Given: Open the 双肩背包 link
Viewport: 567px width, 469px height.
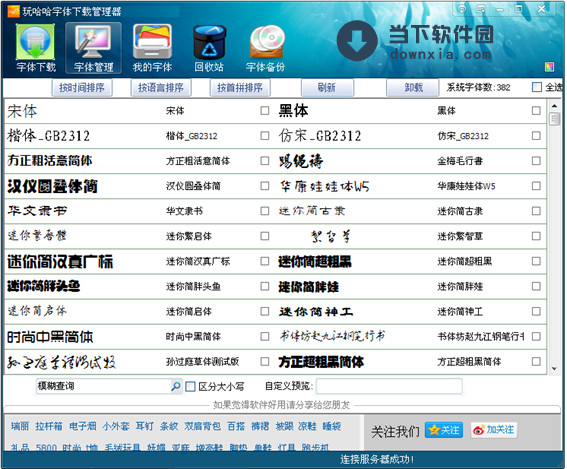Looking at the screenshot, I should tap(202, 426).
